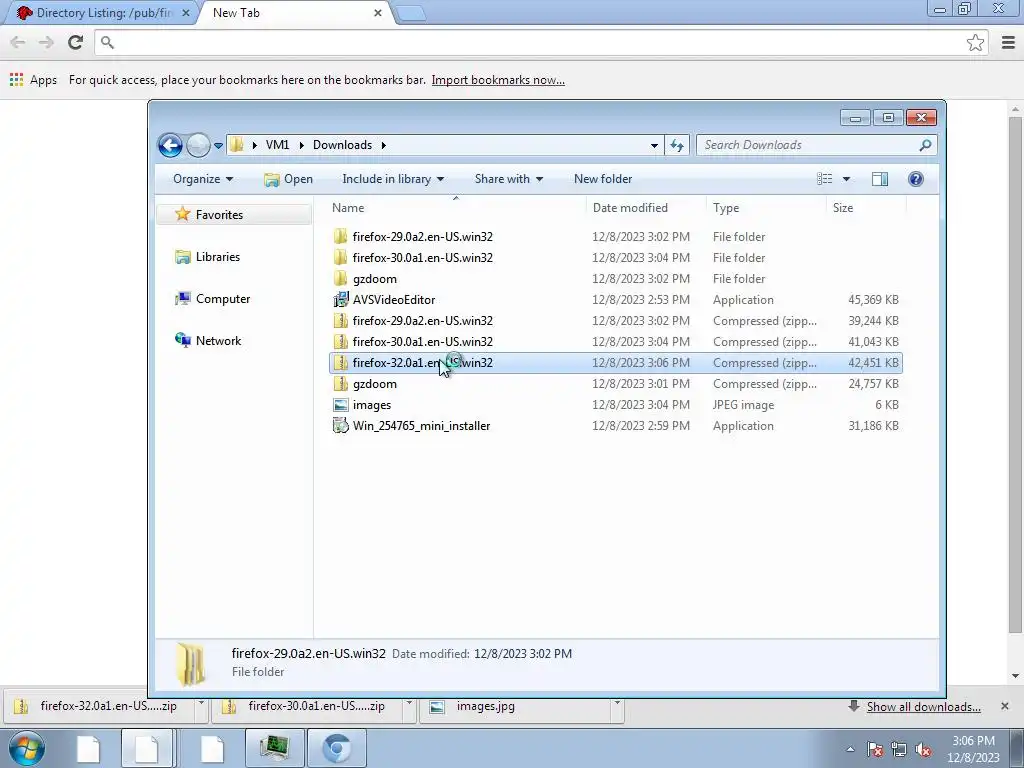Open the view options dropdown arrow
Screen dimensions: 1024x768
coord(846,179)
